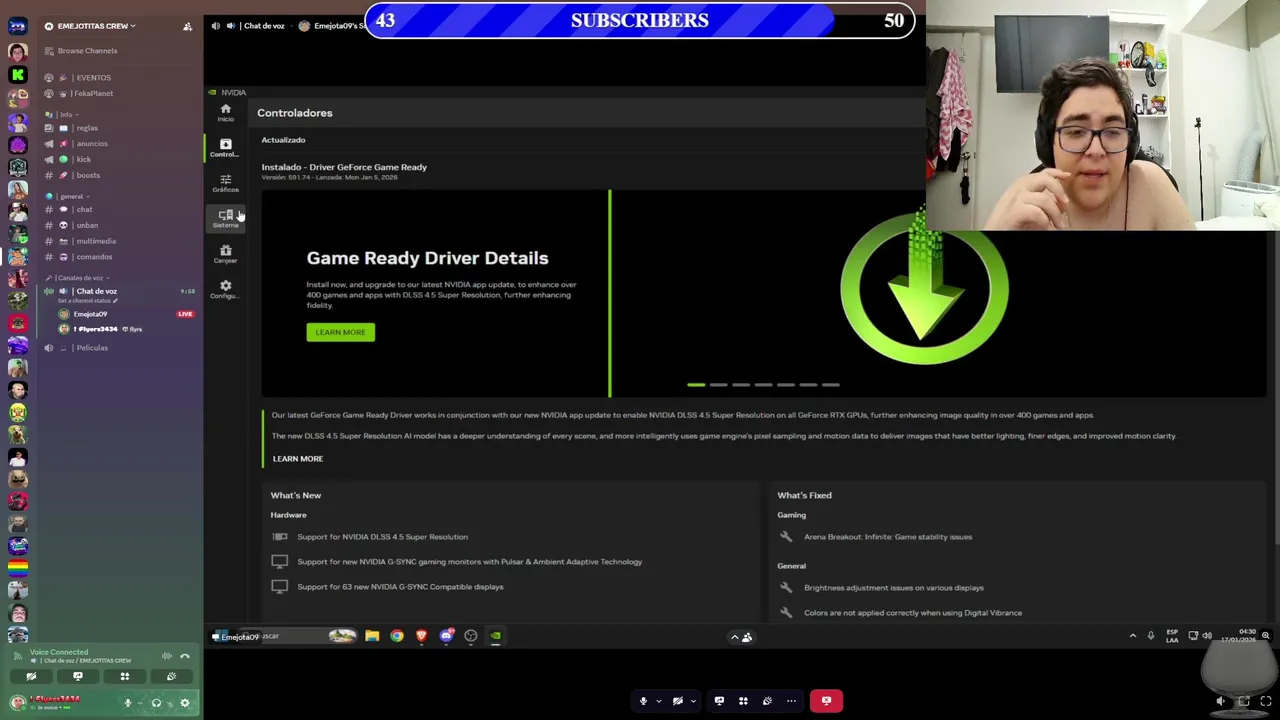The image size is (1280, 720).
Task: Open Google Chrome on streamed taskbar
Action: click(x=397, y=636)
